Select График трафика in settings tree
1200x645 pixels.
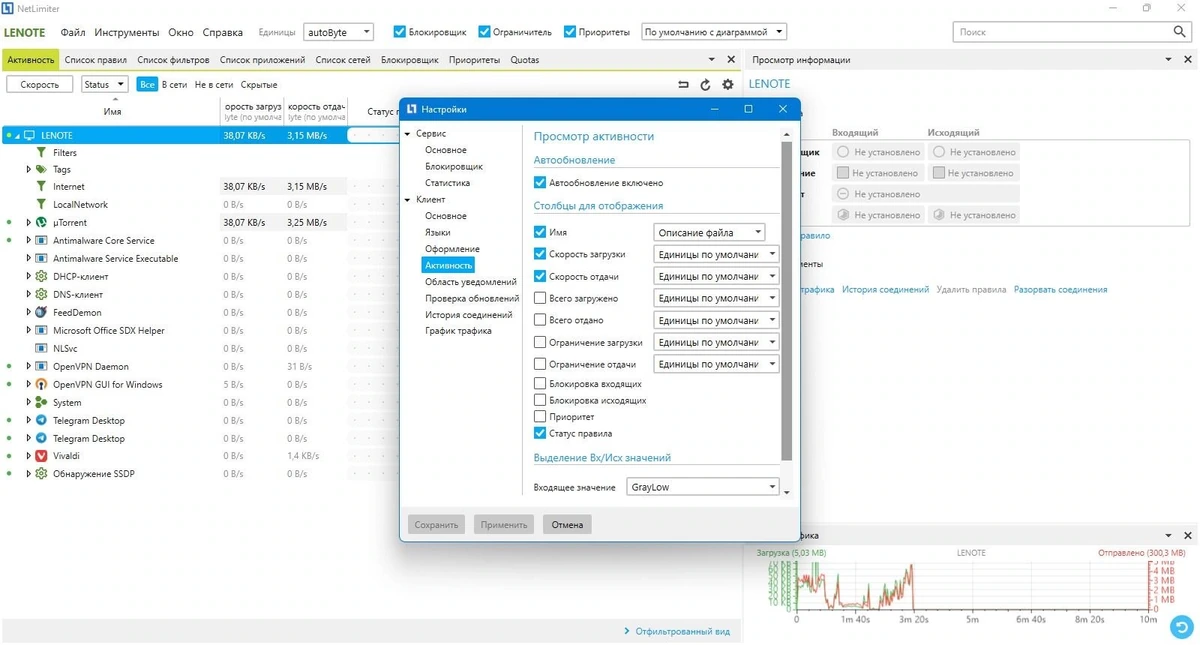click(458, 331)
